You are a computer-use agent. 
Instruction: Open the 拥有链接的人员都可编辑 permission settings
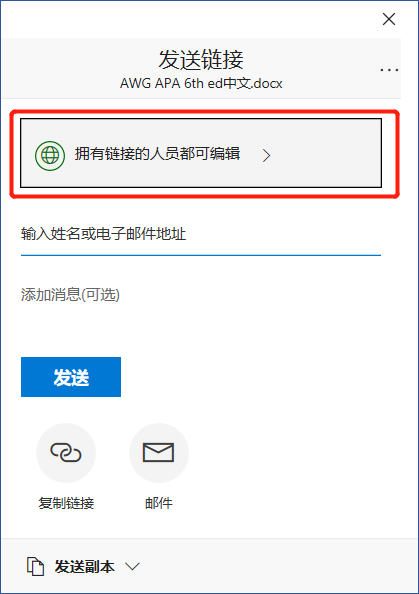201,153
